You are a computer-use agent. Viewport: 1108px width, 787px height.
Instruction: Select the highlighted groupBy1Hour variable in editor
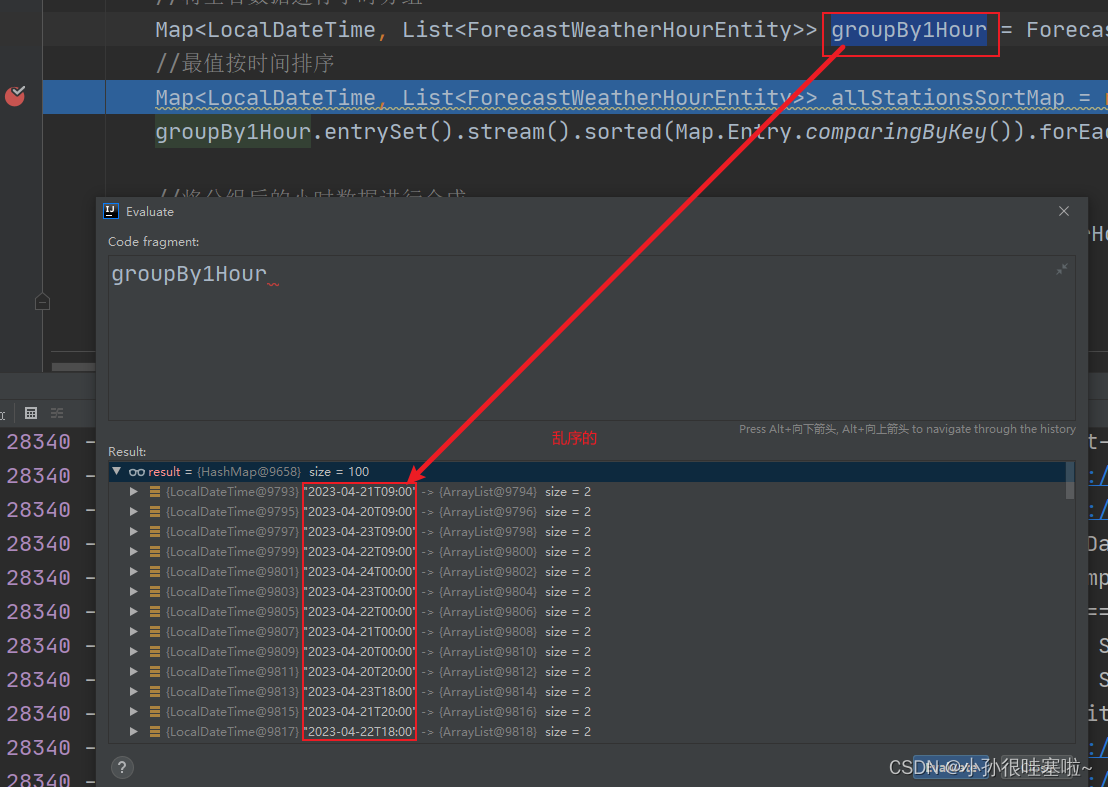click(x=909, y=29)
